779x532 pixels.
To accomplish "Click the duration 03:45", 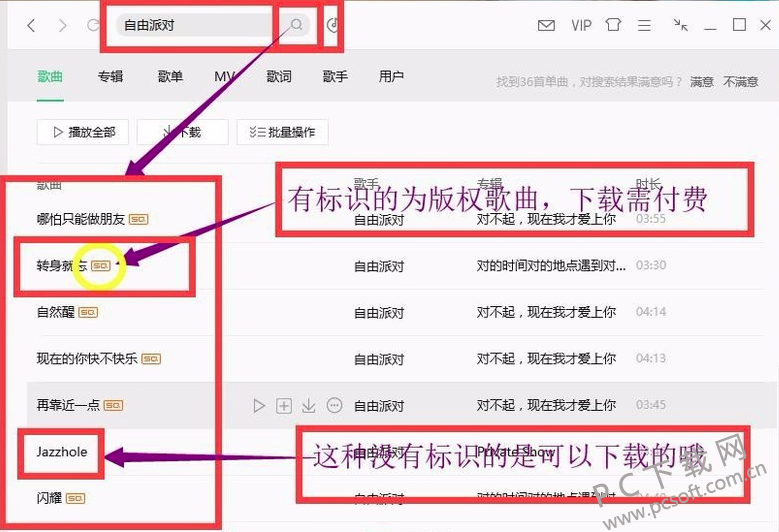I will [x=651, y=405].
